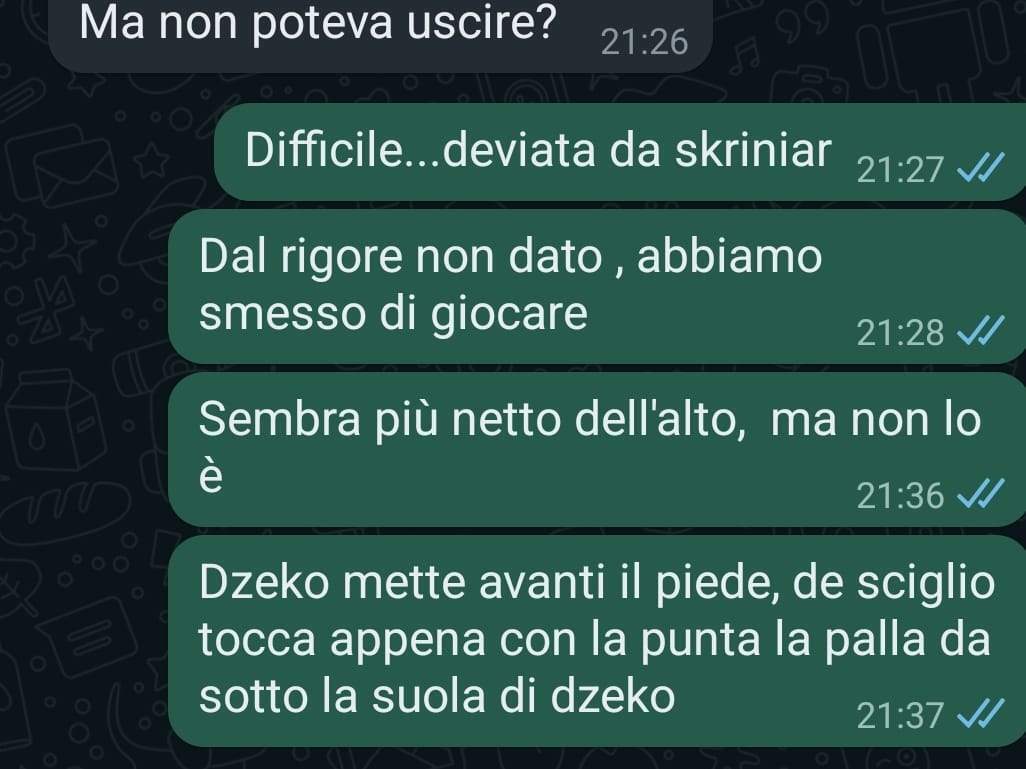Image resolution: width=1026 pixels, height=769 pixels.
Task: Tap the 'Sembra più netto dell'alto' message
Action: point(597,450)
